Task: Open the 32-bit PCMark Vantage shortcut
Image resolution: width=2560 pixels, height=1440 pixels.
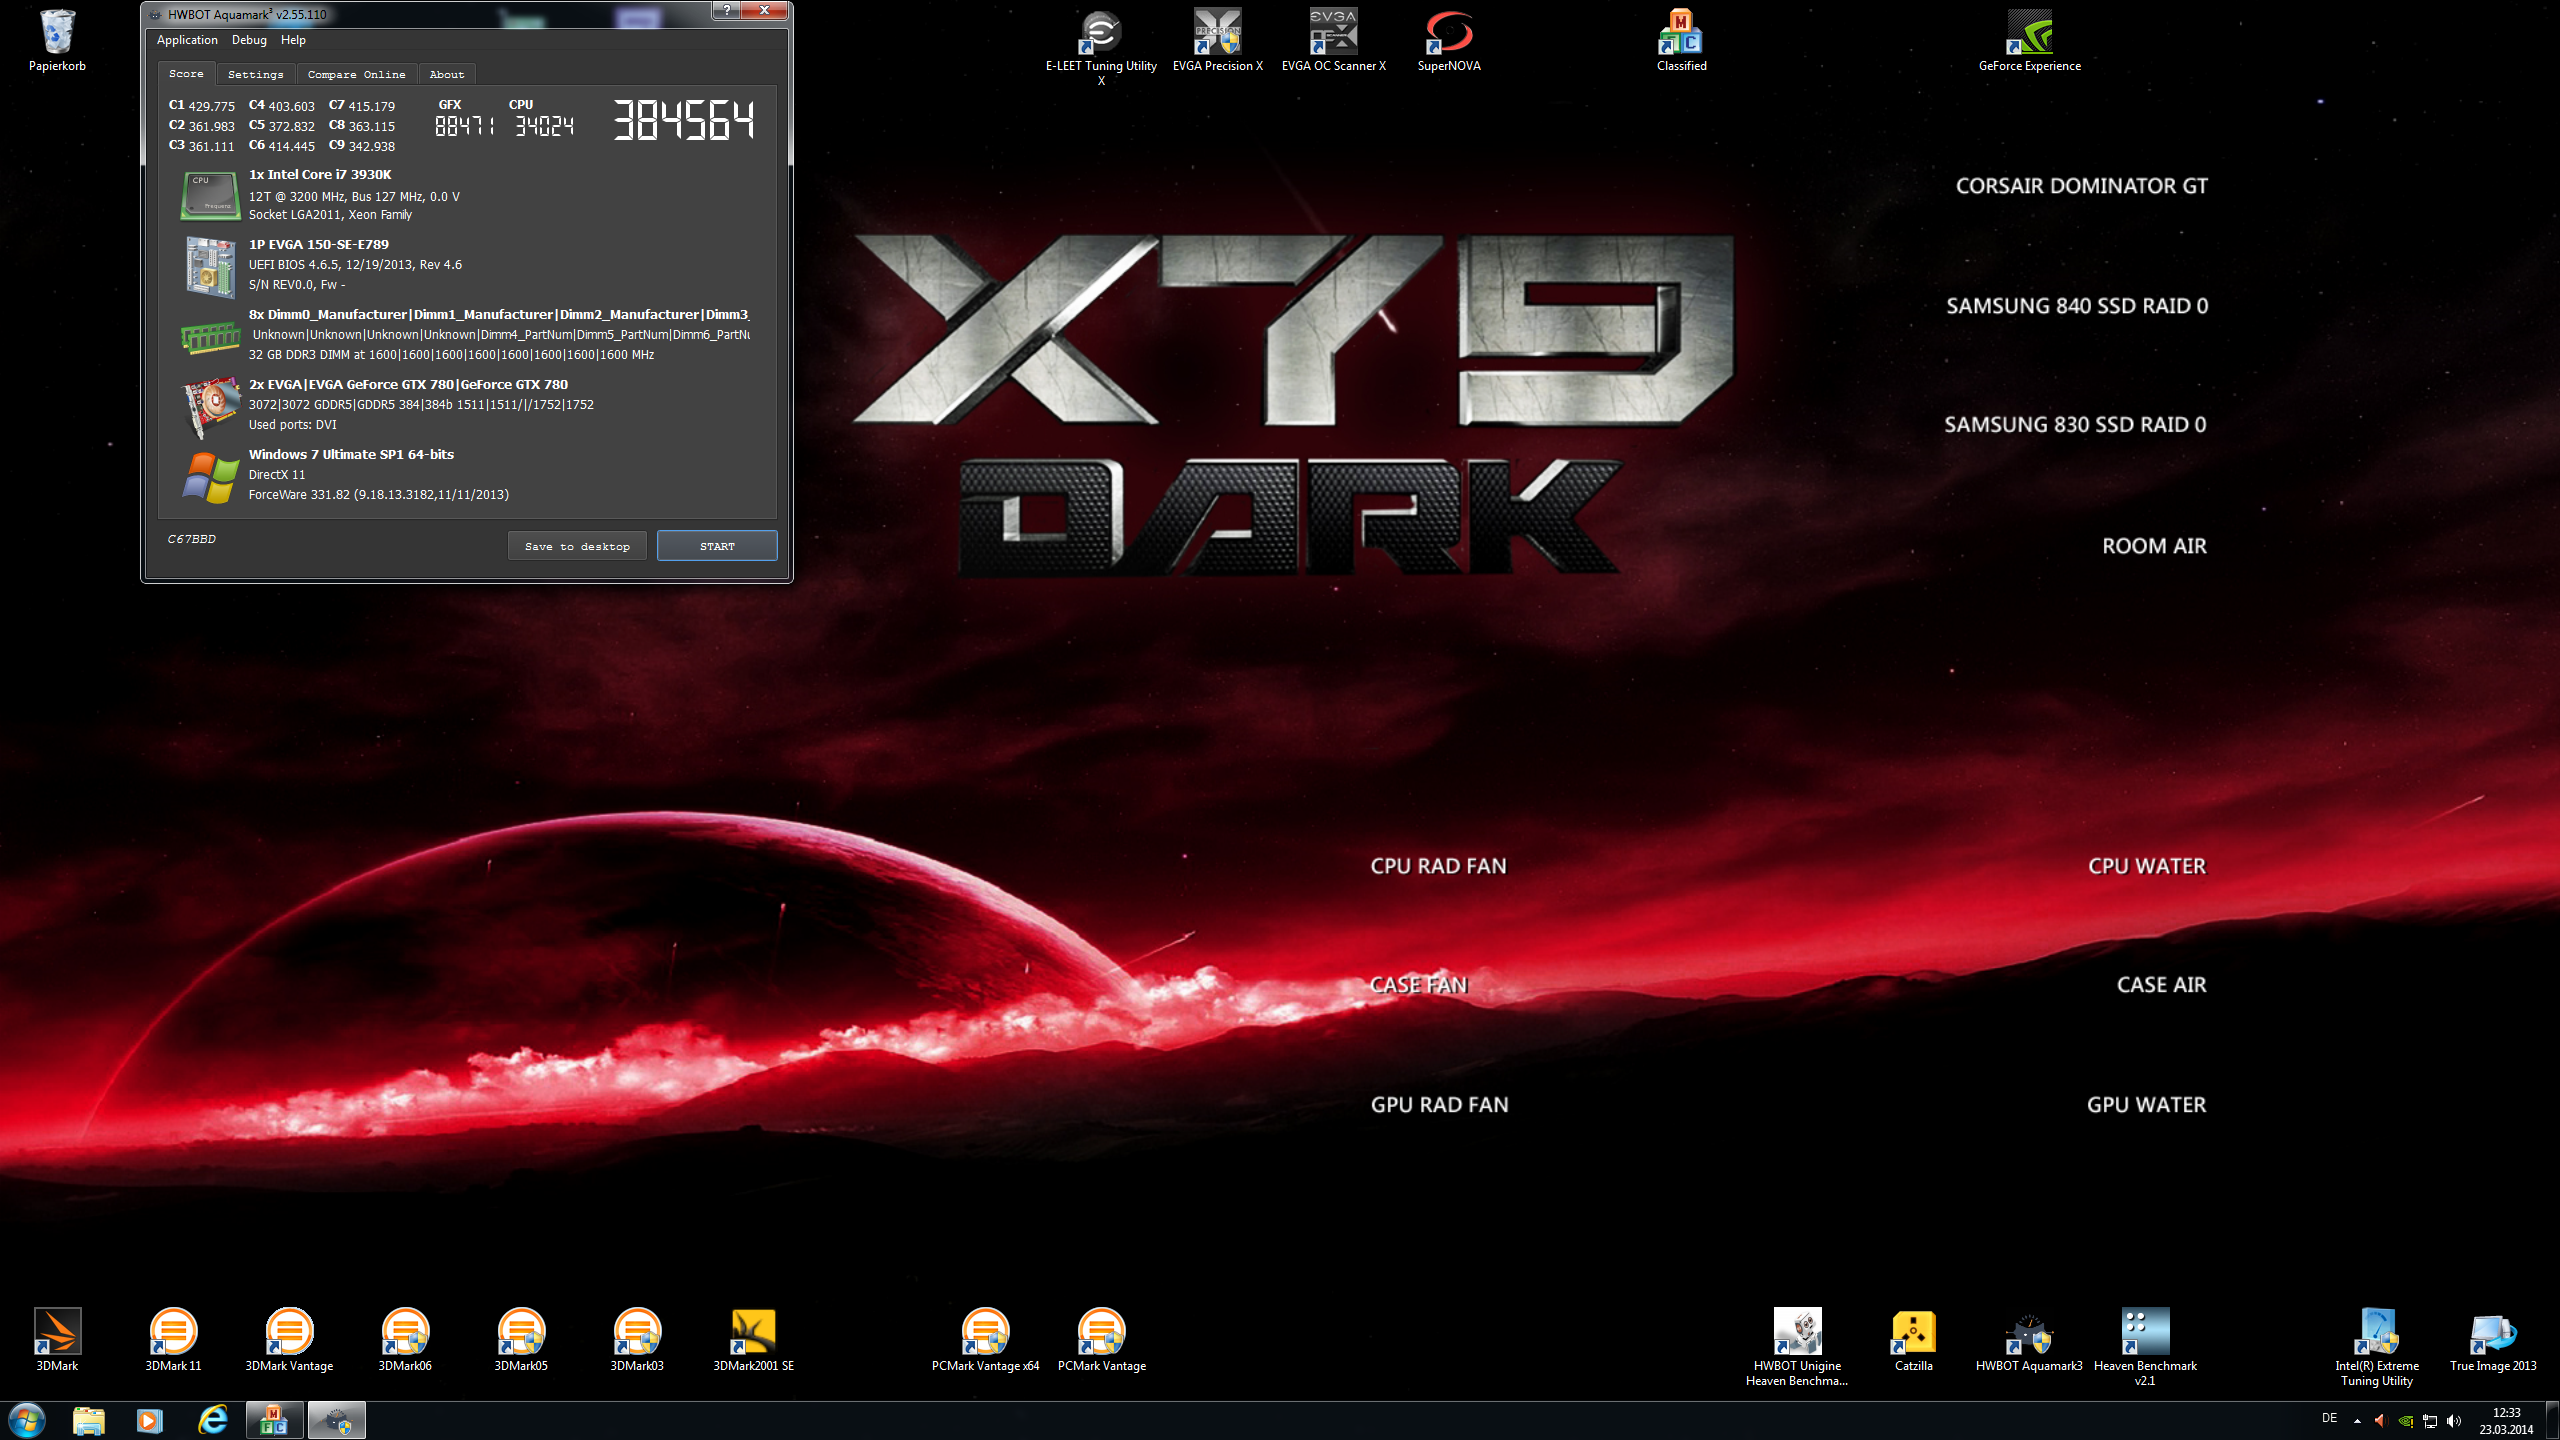Action: click(x=1101, y=1340)
